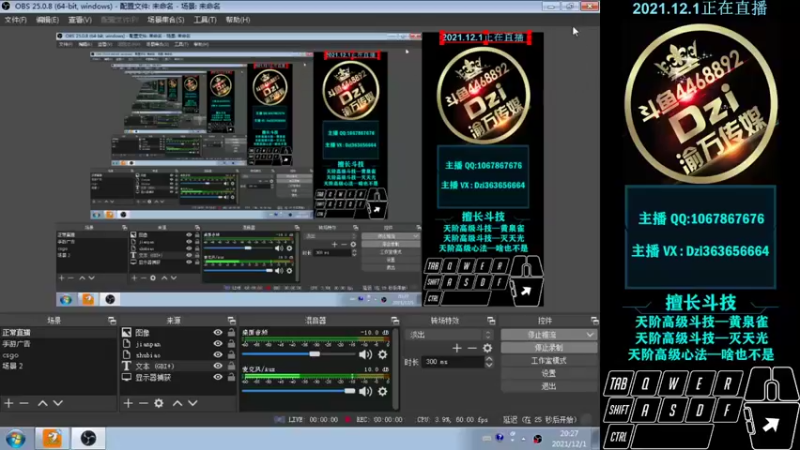This screenshot has width=800, height=450.
Task: Open the 帮助(H) menu
Action: 238,20
